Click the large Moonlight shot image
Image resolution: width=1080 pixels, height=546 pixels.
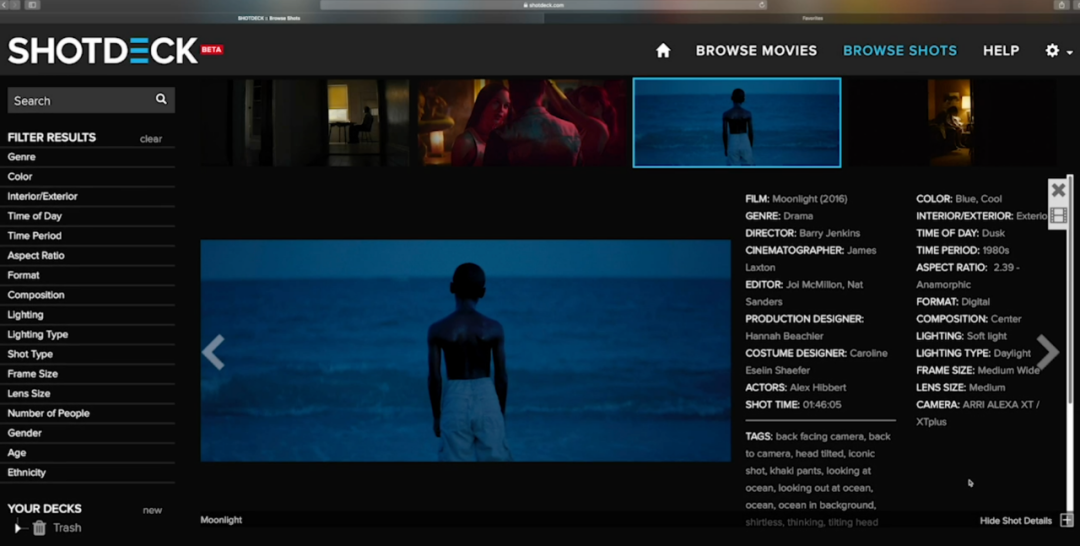click(466, 350)
